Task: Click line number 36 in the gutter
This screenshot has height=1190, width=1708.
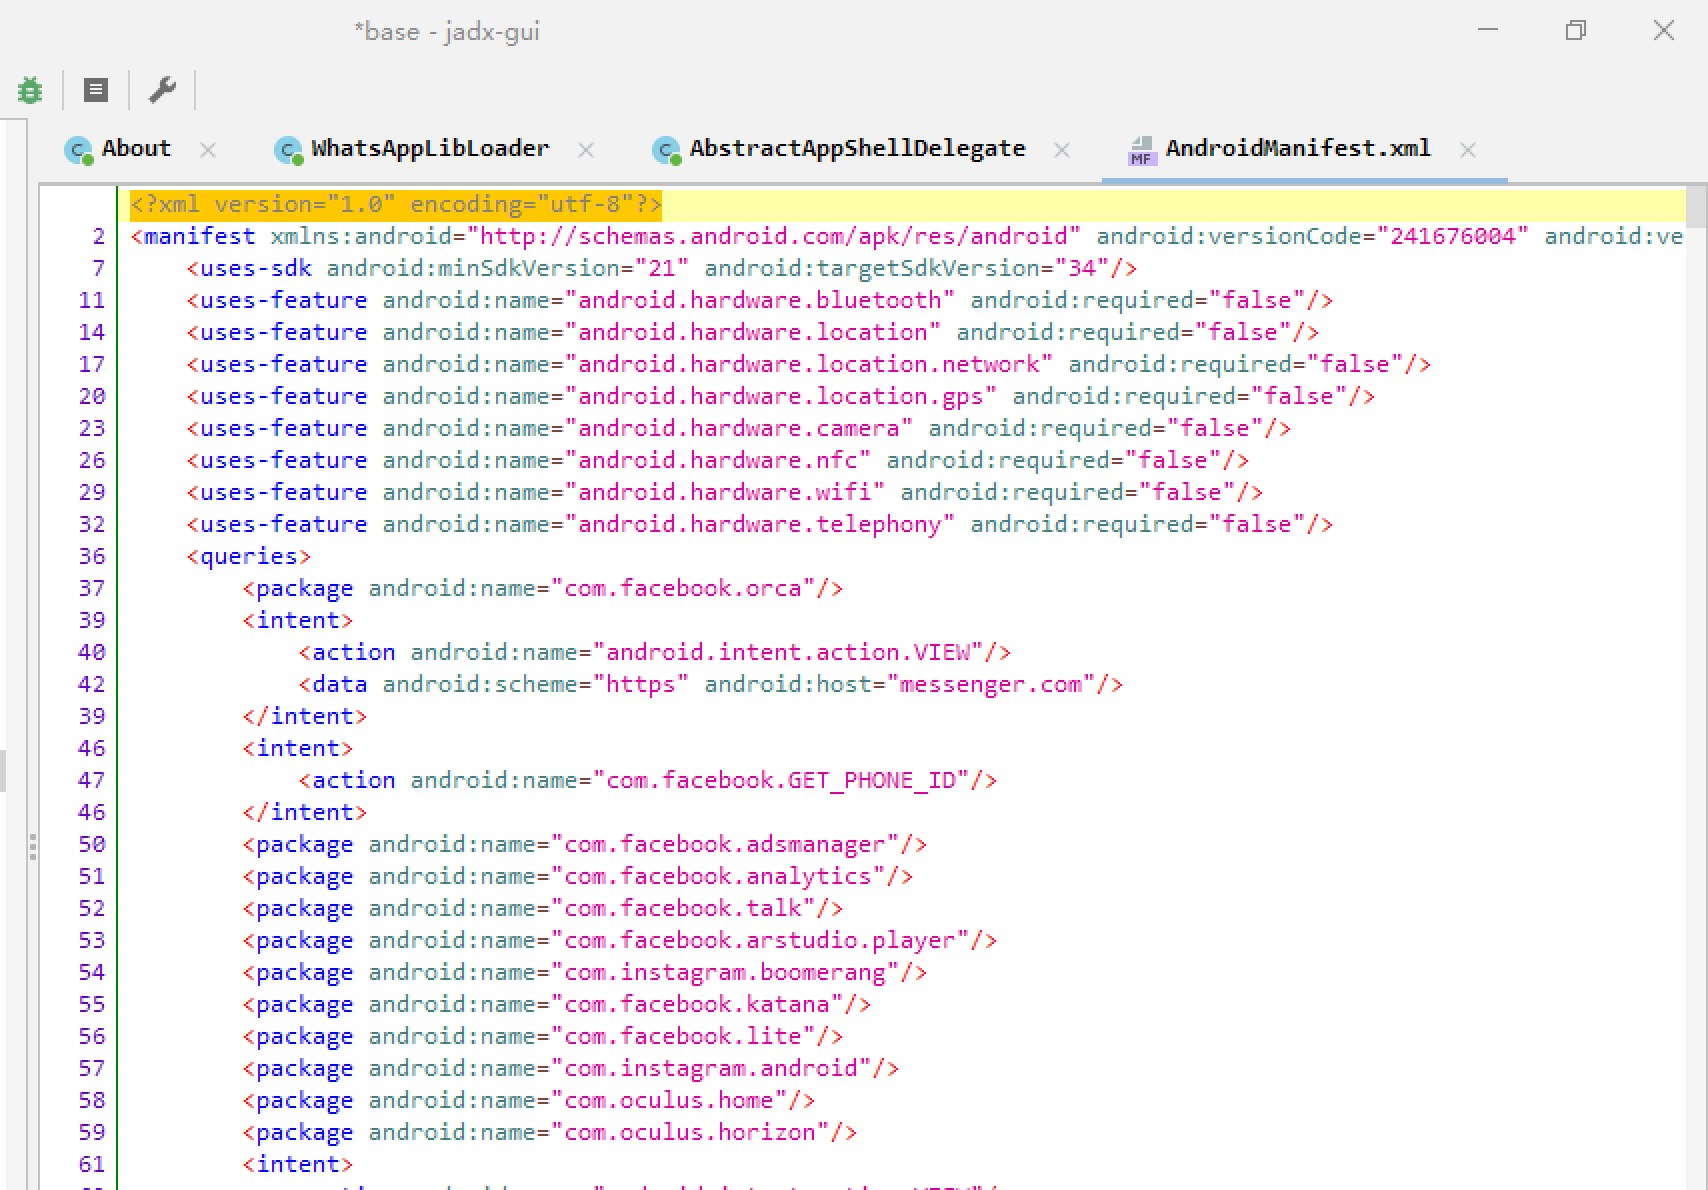Action: click(92, 556)
